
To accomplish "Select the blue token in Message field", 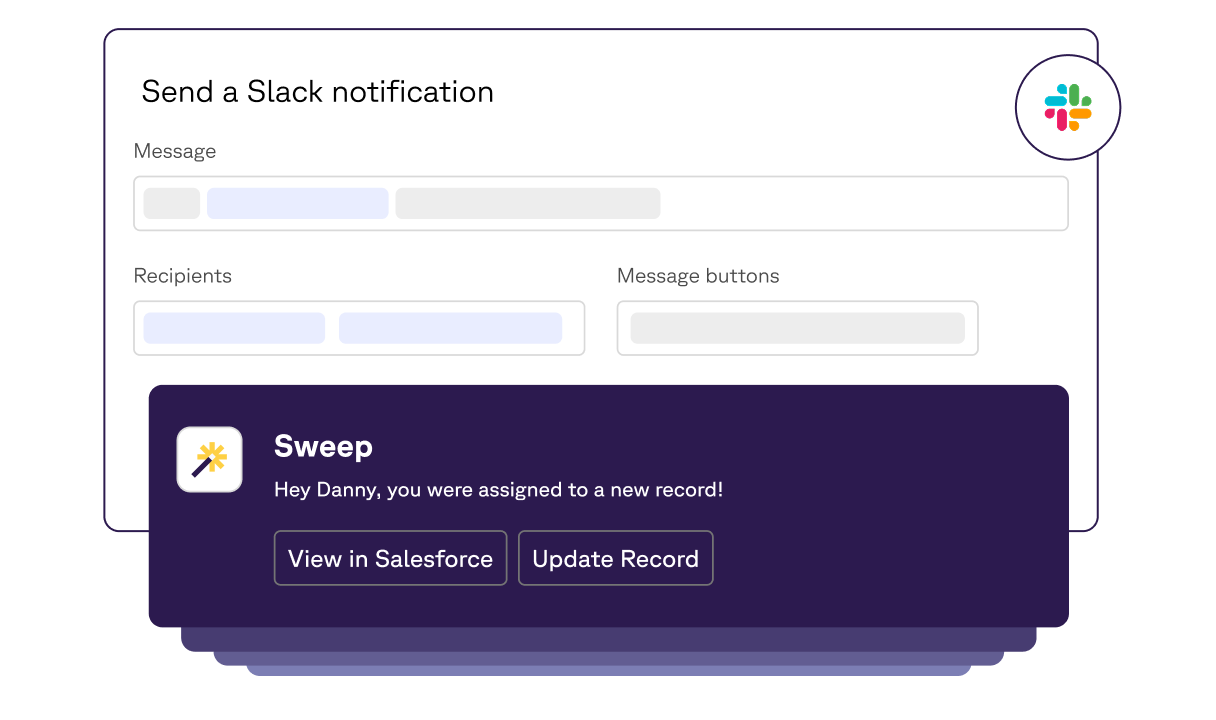I will 297,203.
